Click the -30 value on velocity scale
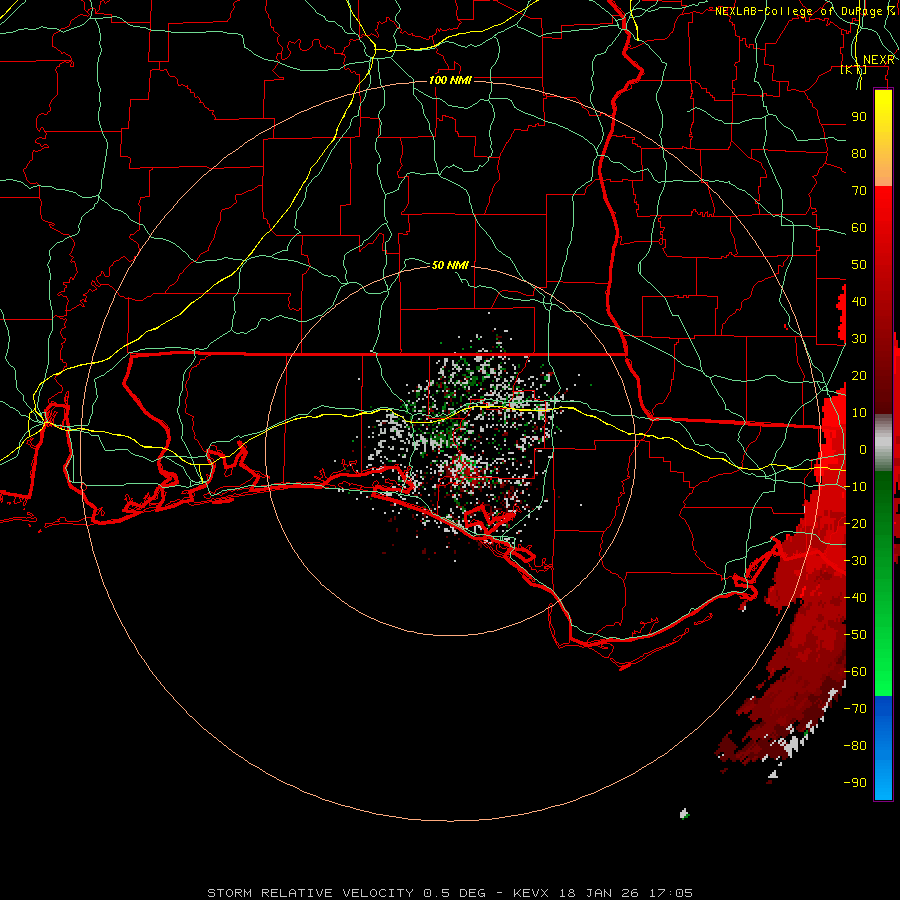Image resolution: width=900 pixels, height=900 pixels. pos(855,561)
